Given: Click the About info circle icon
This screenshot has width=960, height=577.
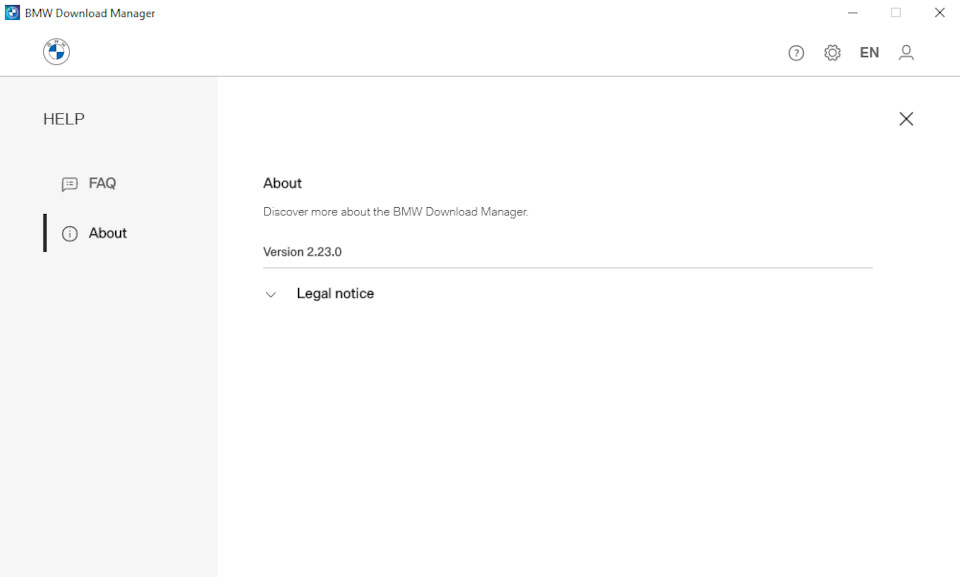Looking at the screenshot, I should [x=68, y=233].
